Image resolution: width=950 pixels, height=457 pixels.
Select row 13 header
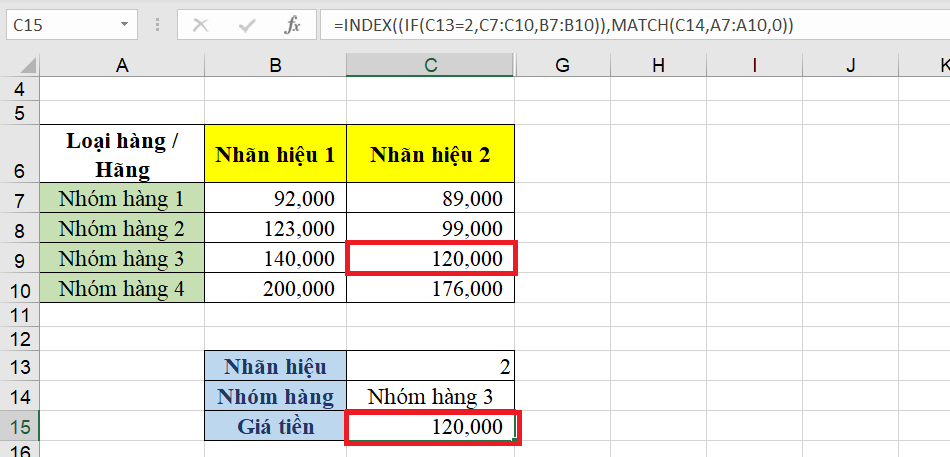point(19,366)
